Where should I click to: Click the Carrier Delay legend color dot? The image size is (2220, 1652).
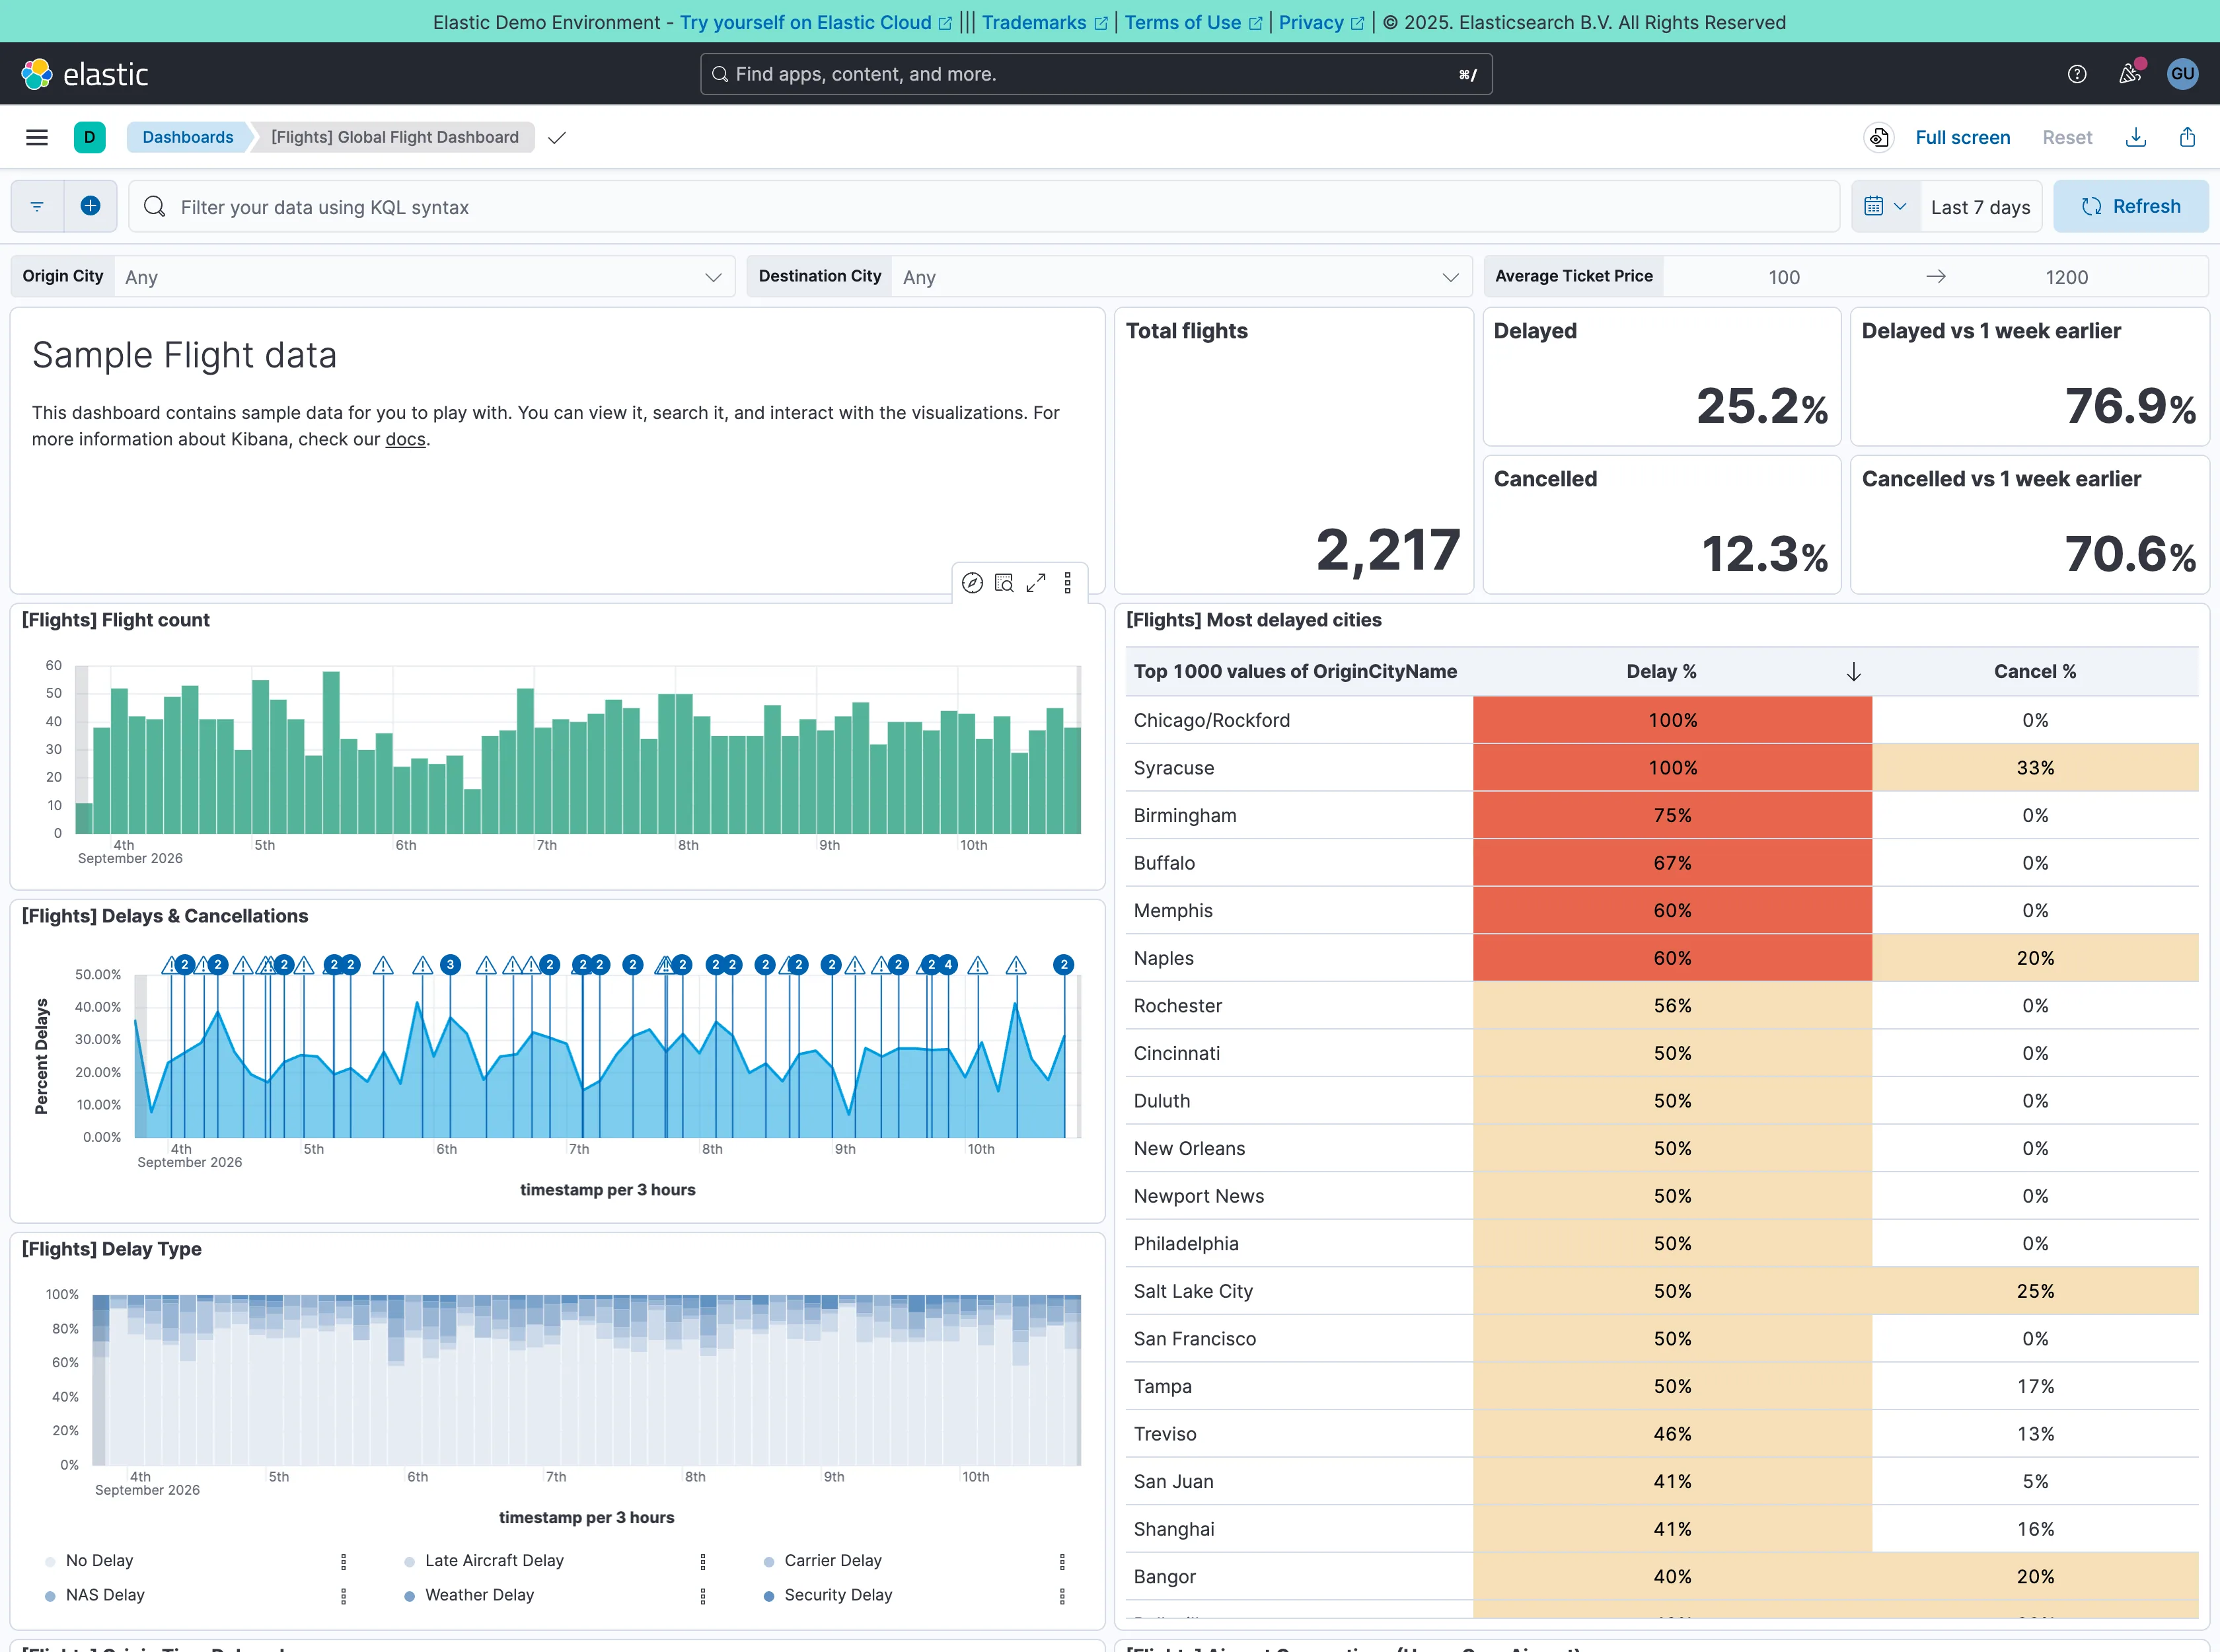point(769,1562)
